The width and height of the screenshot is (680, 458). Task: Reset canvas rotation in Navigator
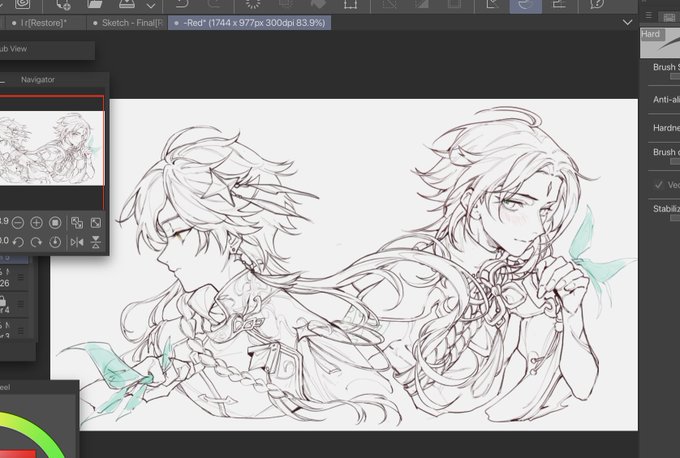(x=55, y=242)
